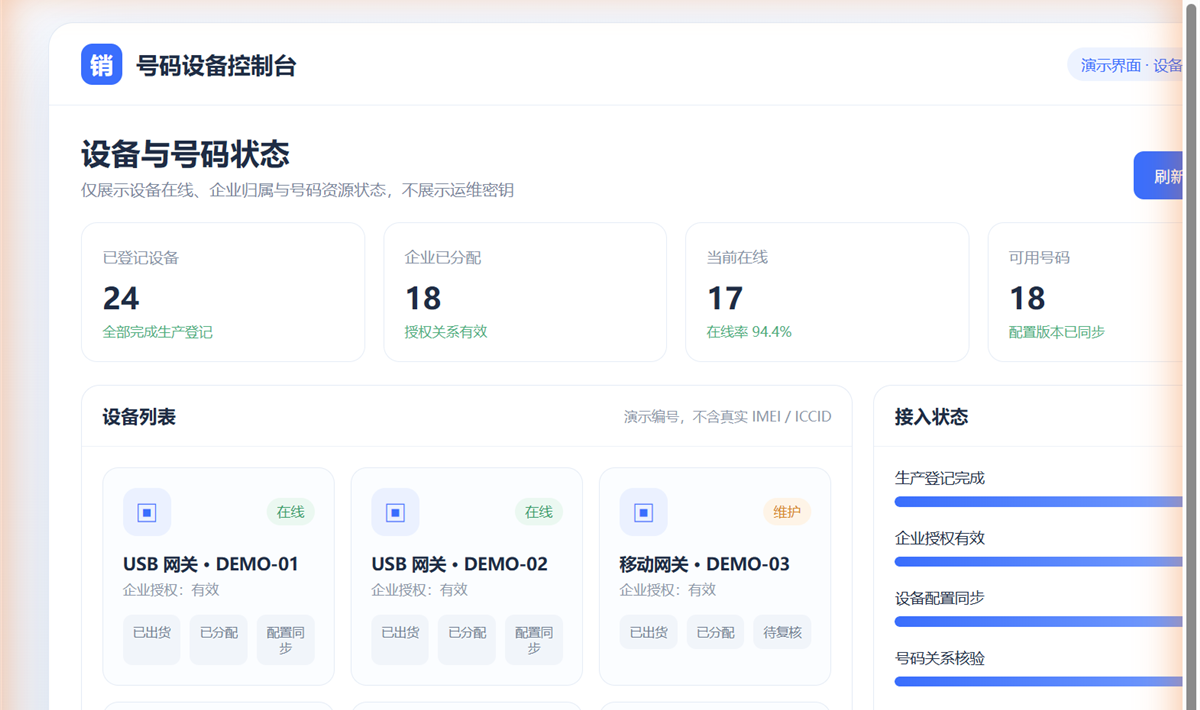Click the DEMO-03 mobile gateway device icon
Screen dimensions: 1200x710
tap(643, 512)
